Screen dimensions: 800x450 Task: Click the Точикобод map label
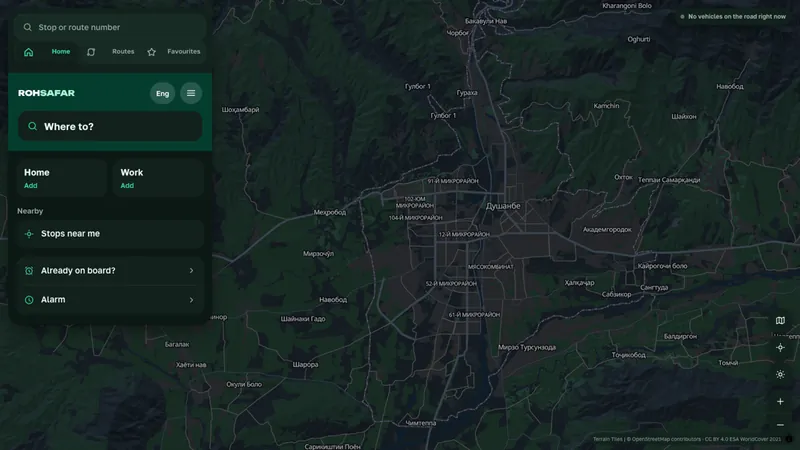629,355
